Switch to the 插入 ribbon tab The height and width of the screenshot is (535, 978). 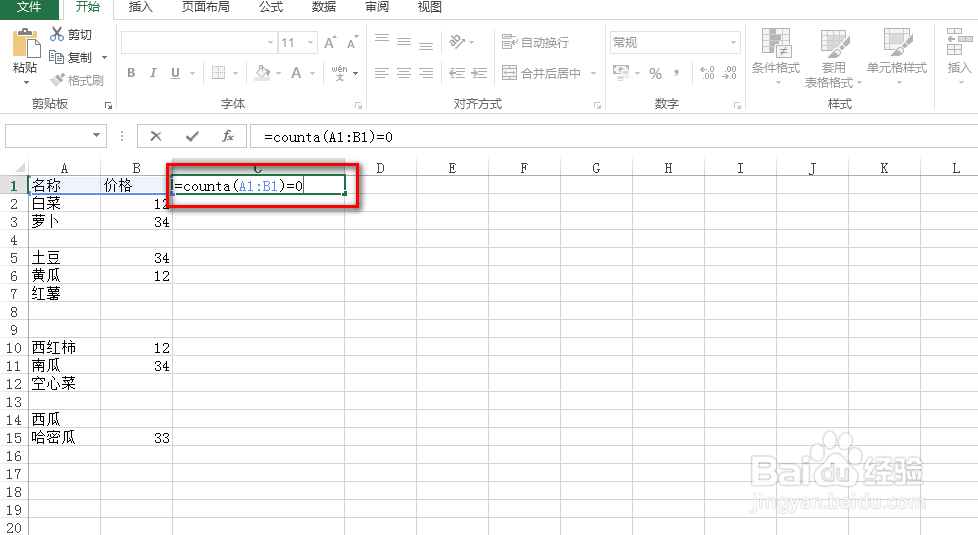pos(140,7)
